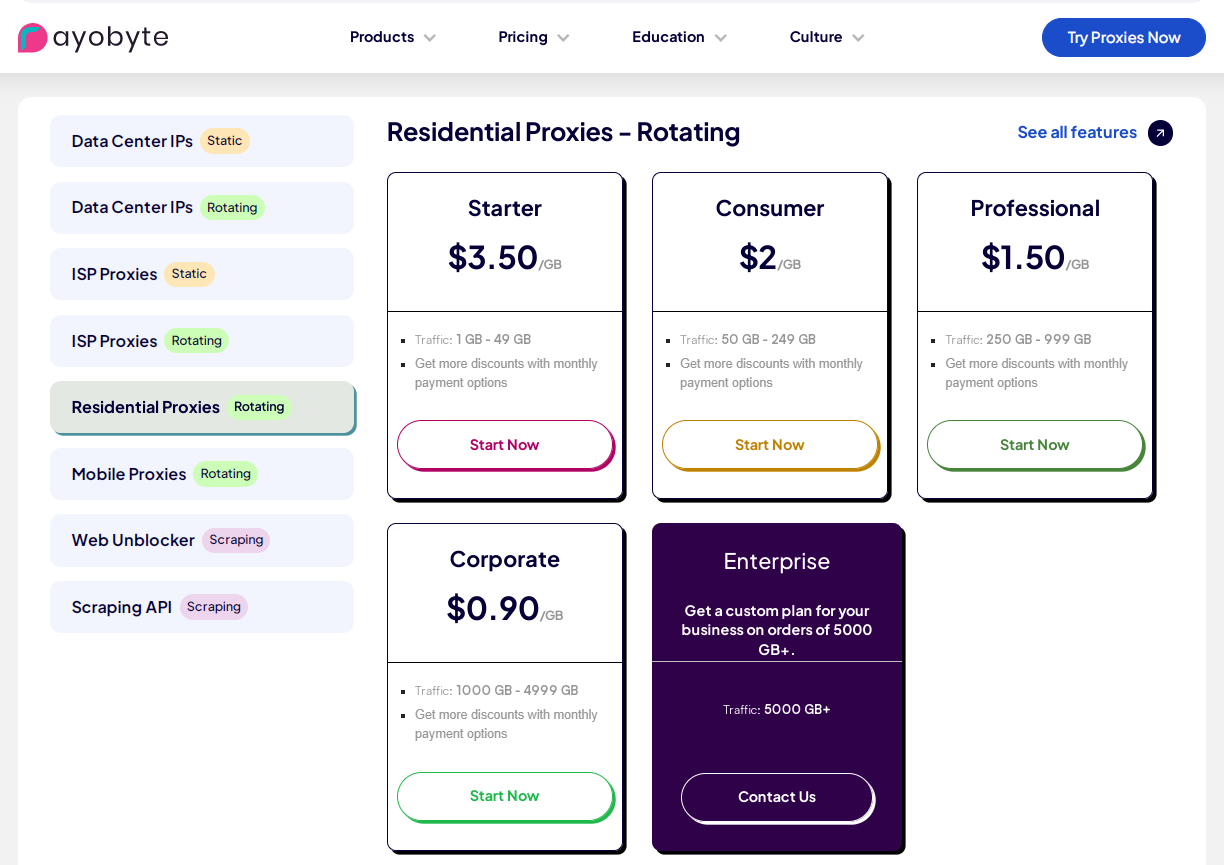Image resolution: width=1224 pixels, height=865 pixels.
Task: Select Residential Proxies Rotating tab
Action: click(x=202, y=407)
